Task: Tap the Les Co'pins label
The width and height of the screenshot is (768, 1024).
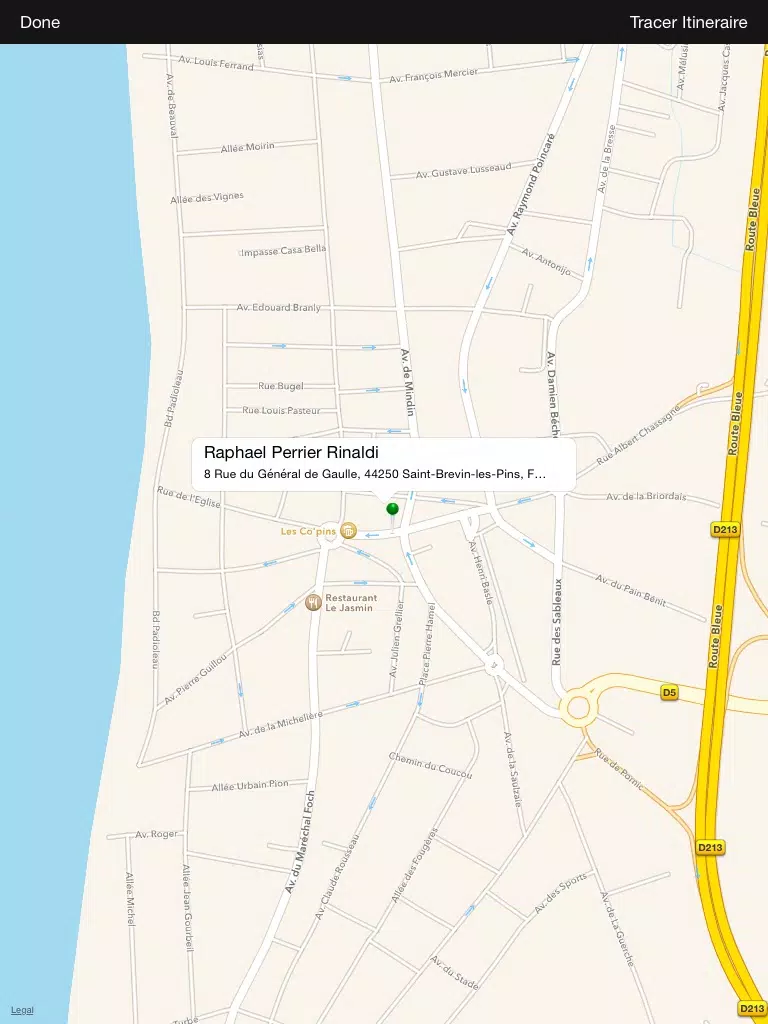Action: pos(308,531)
